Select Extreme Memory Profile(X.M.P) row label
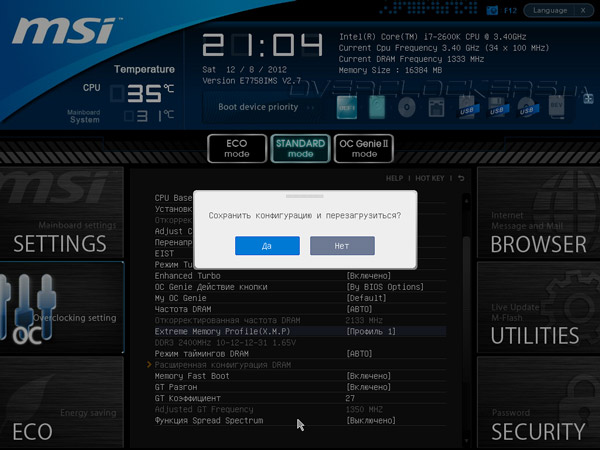 tap(222, 331)
